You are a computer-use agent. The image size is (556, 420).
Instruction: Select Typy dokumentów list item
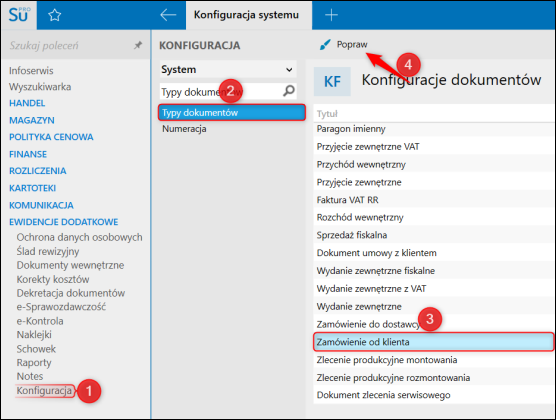click(232, 112)
